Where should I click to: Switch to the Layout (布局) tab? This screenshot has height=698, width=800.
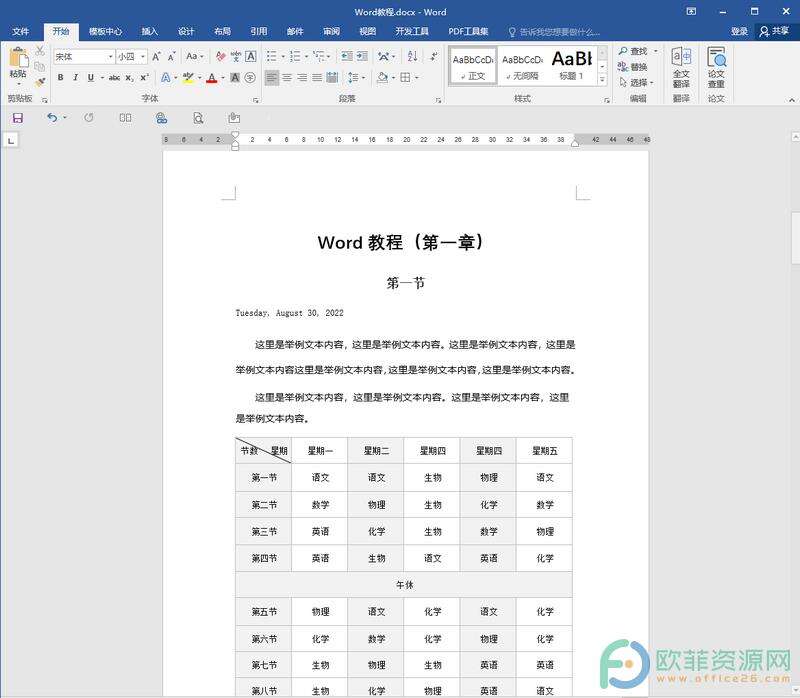222,31
